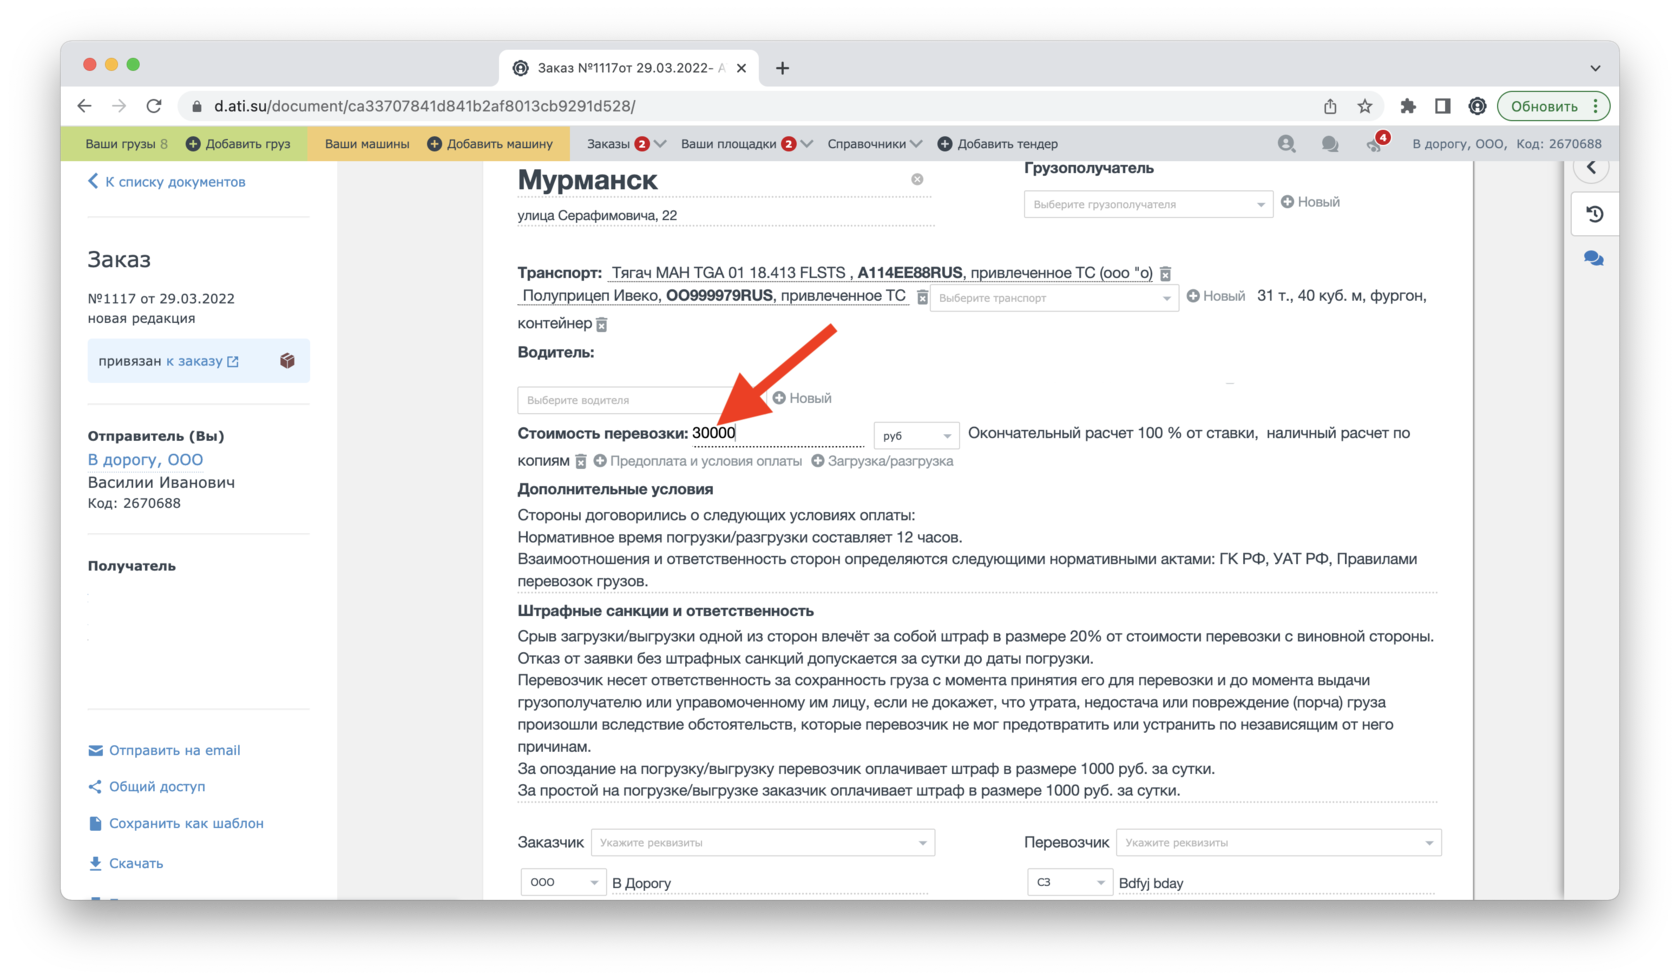Click Добавить машину
This screenshot has height=980, width=1680.
(x=490, y=144)
